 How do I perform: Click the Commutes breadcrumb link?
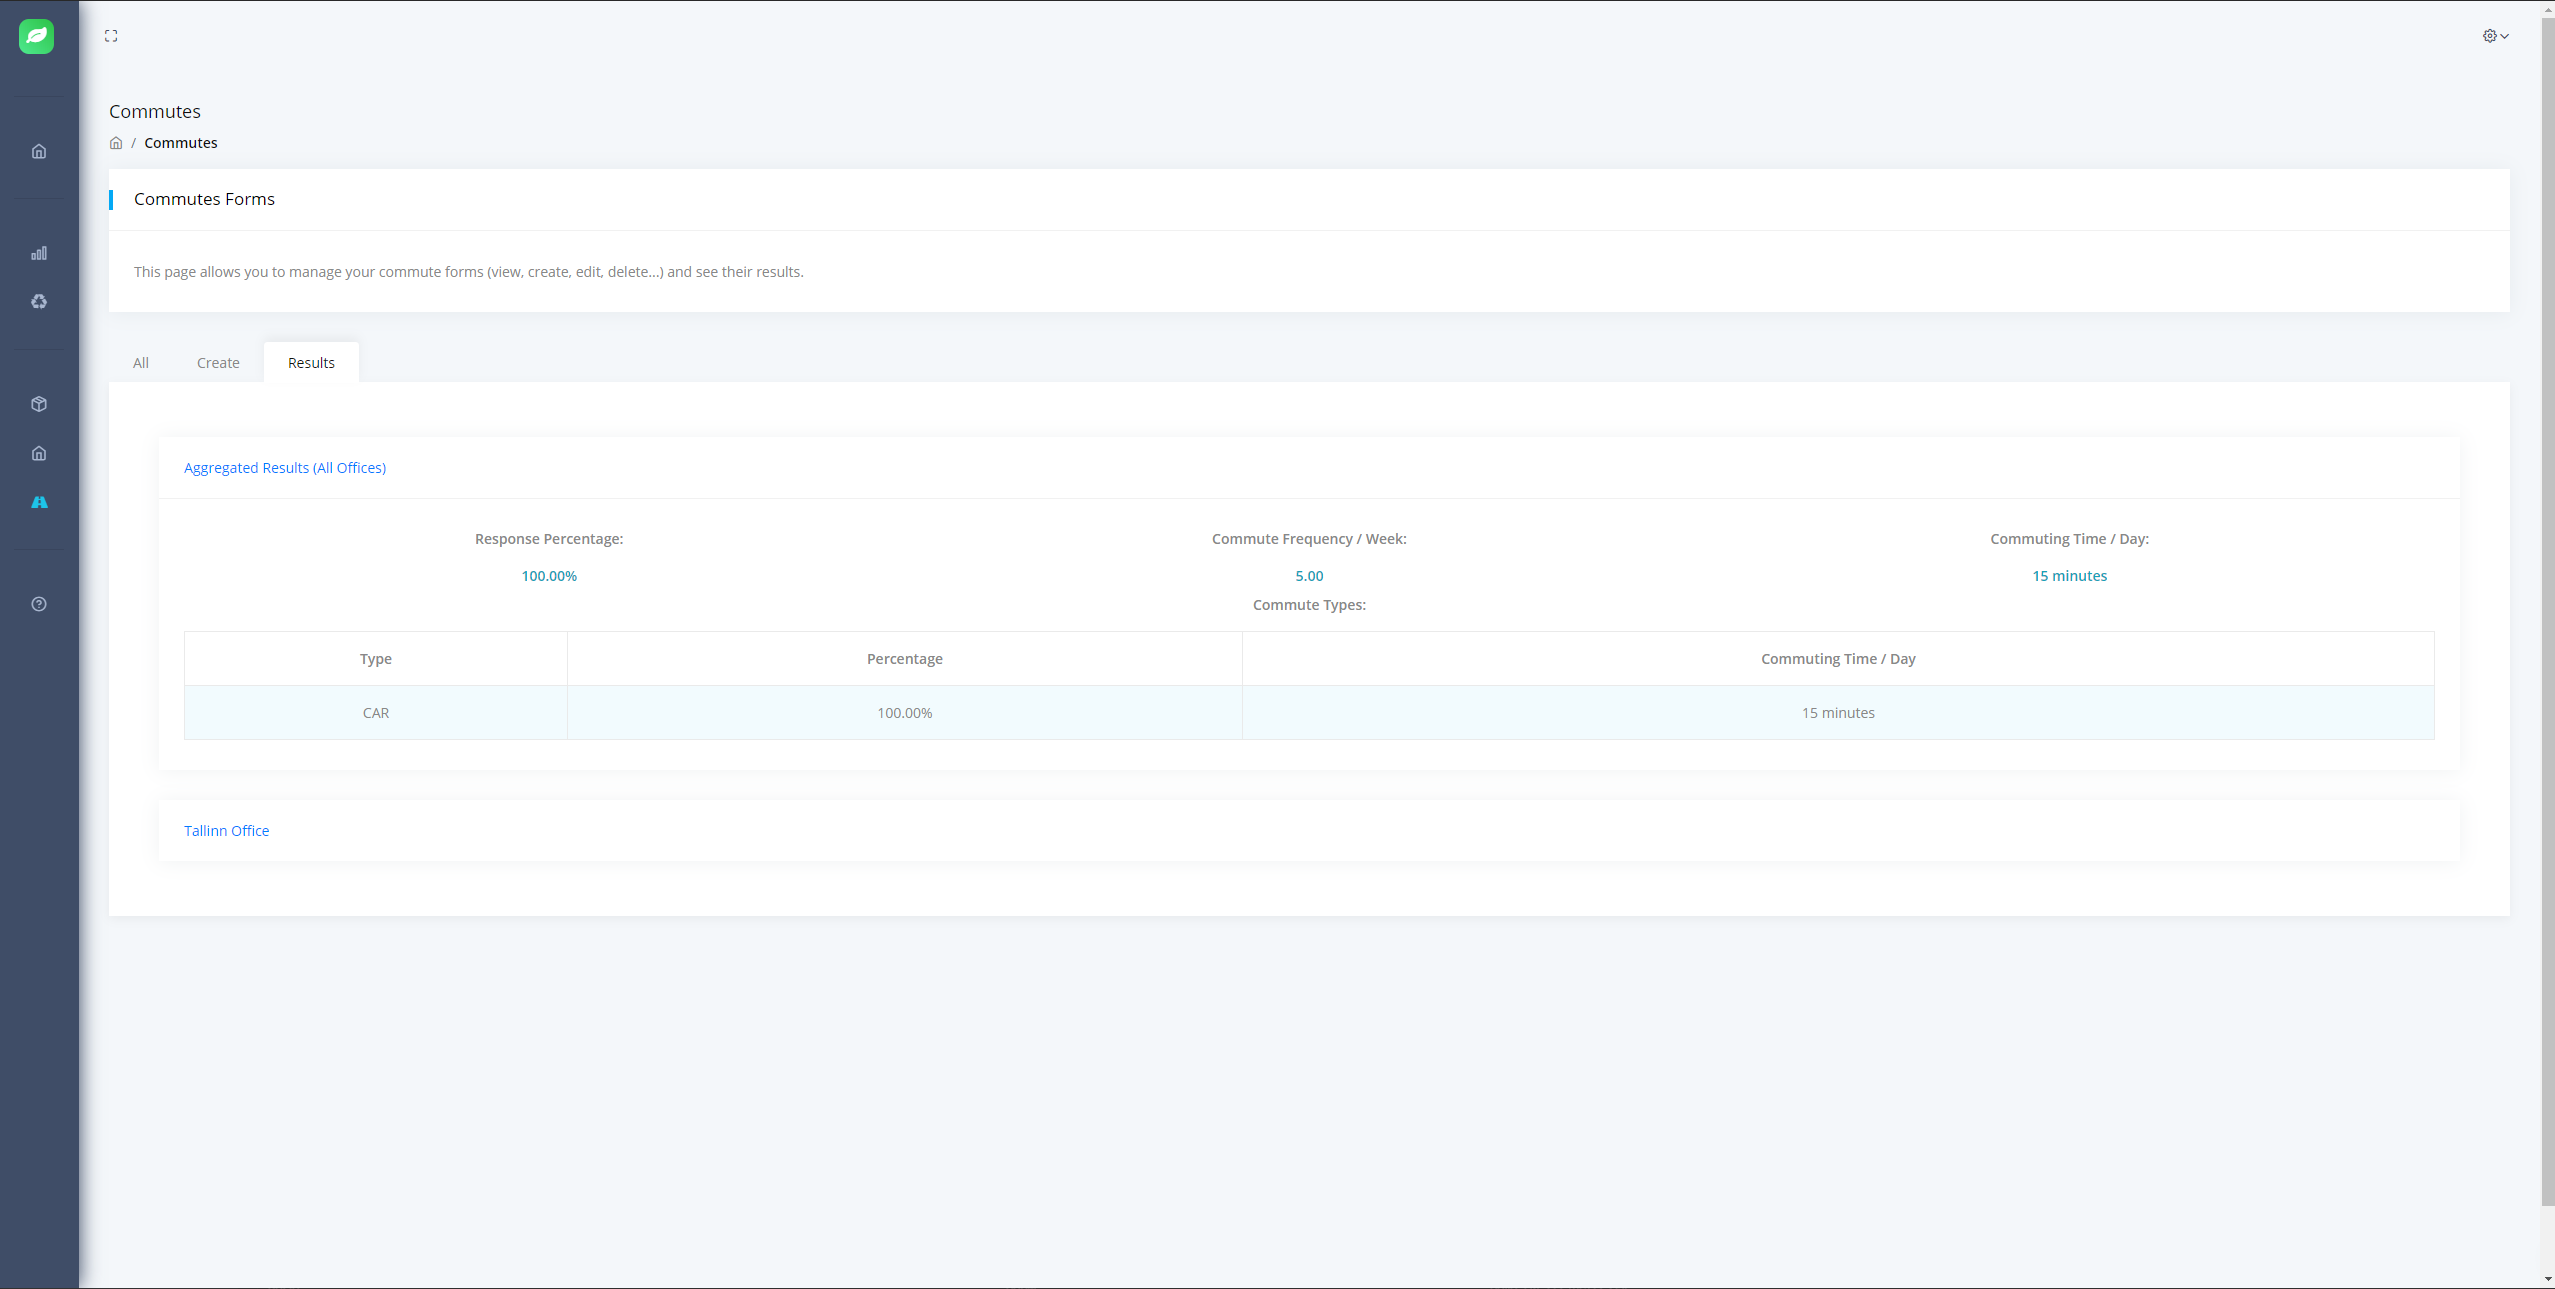click(x=180, y=143)
